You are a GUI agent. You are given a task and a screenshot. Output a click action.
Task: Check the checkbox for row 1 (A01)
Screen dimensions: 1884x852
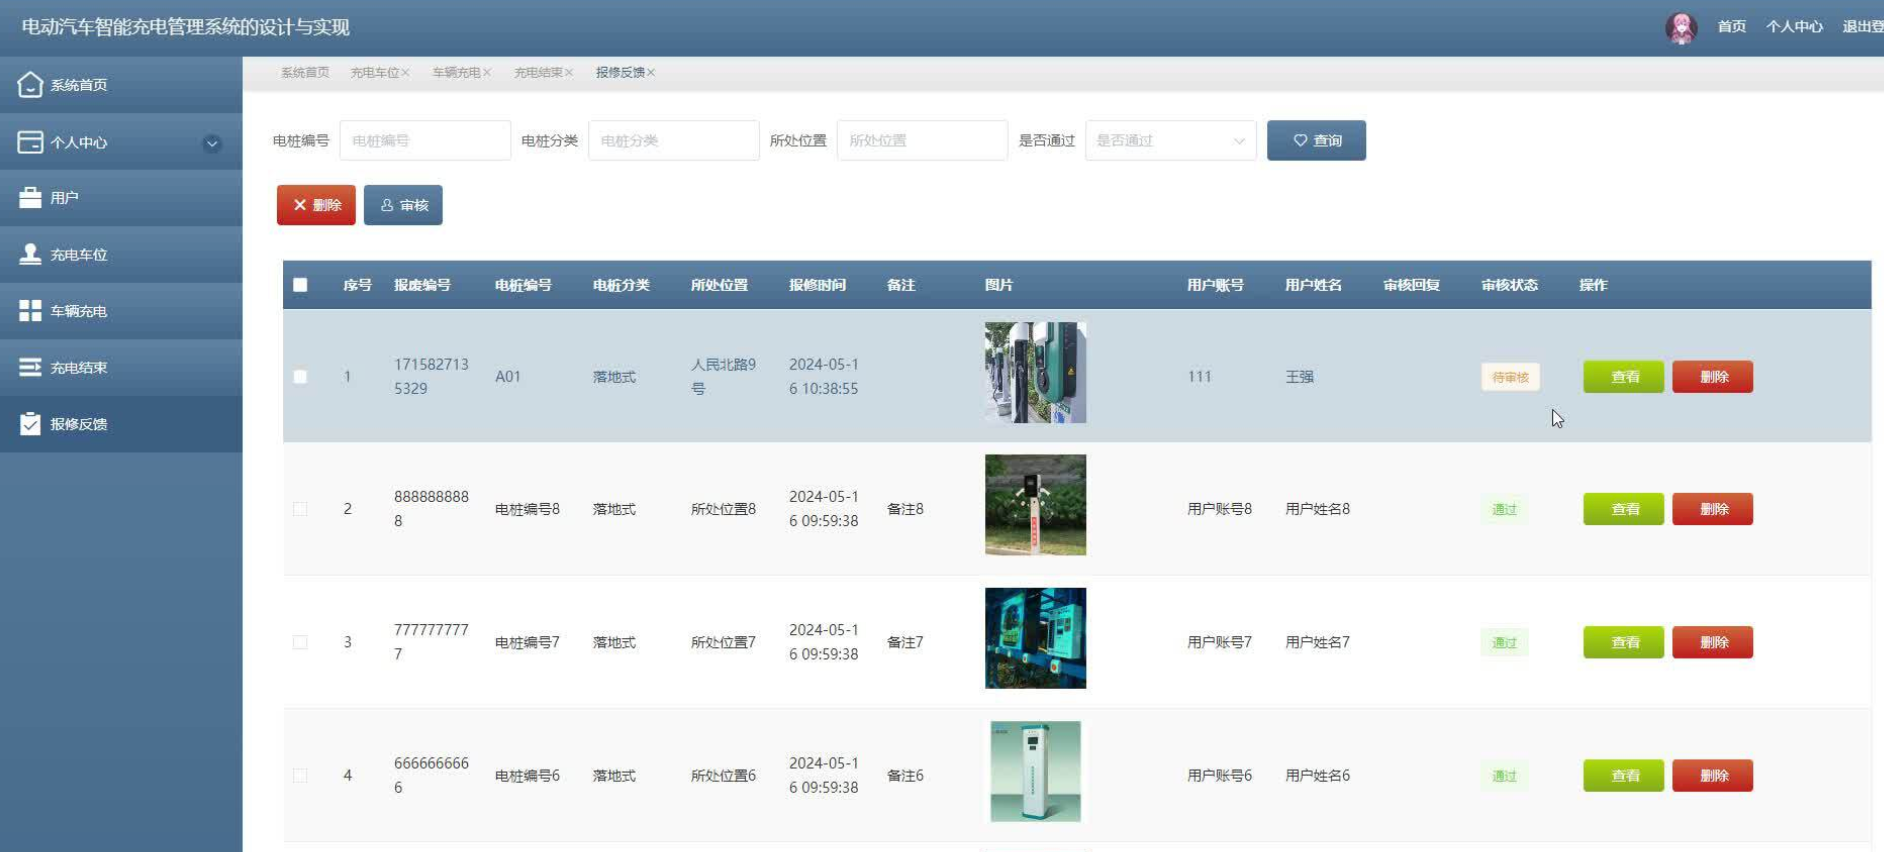pyautogui.click(x=300, y=377)
